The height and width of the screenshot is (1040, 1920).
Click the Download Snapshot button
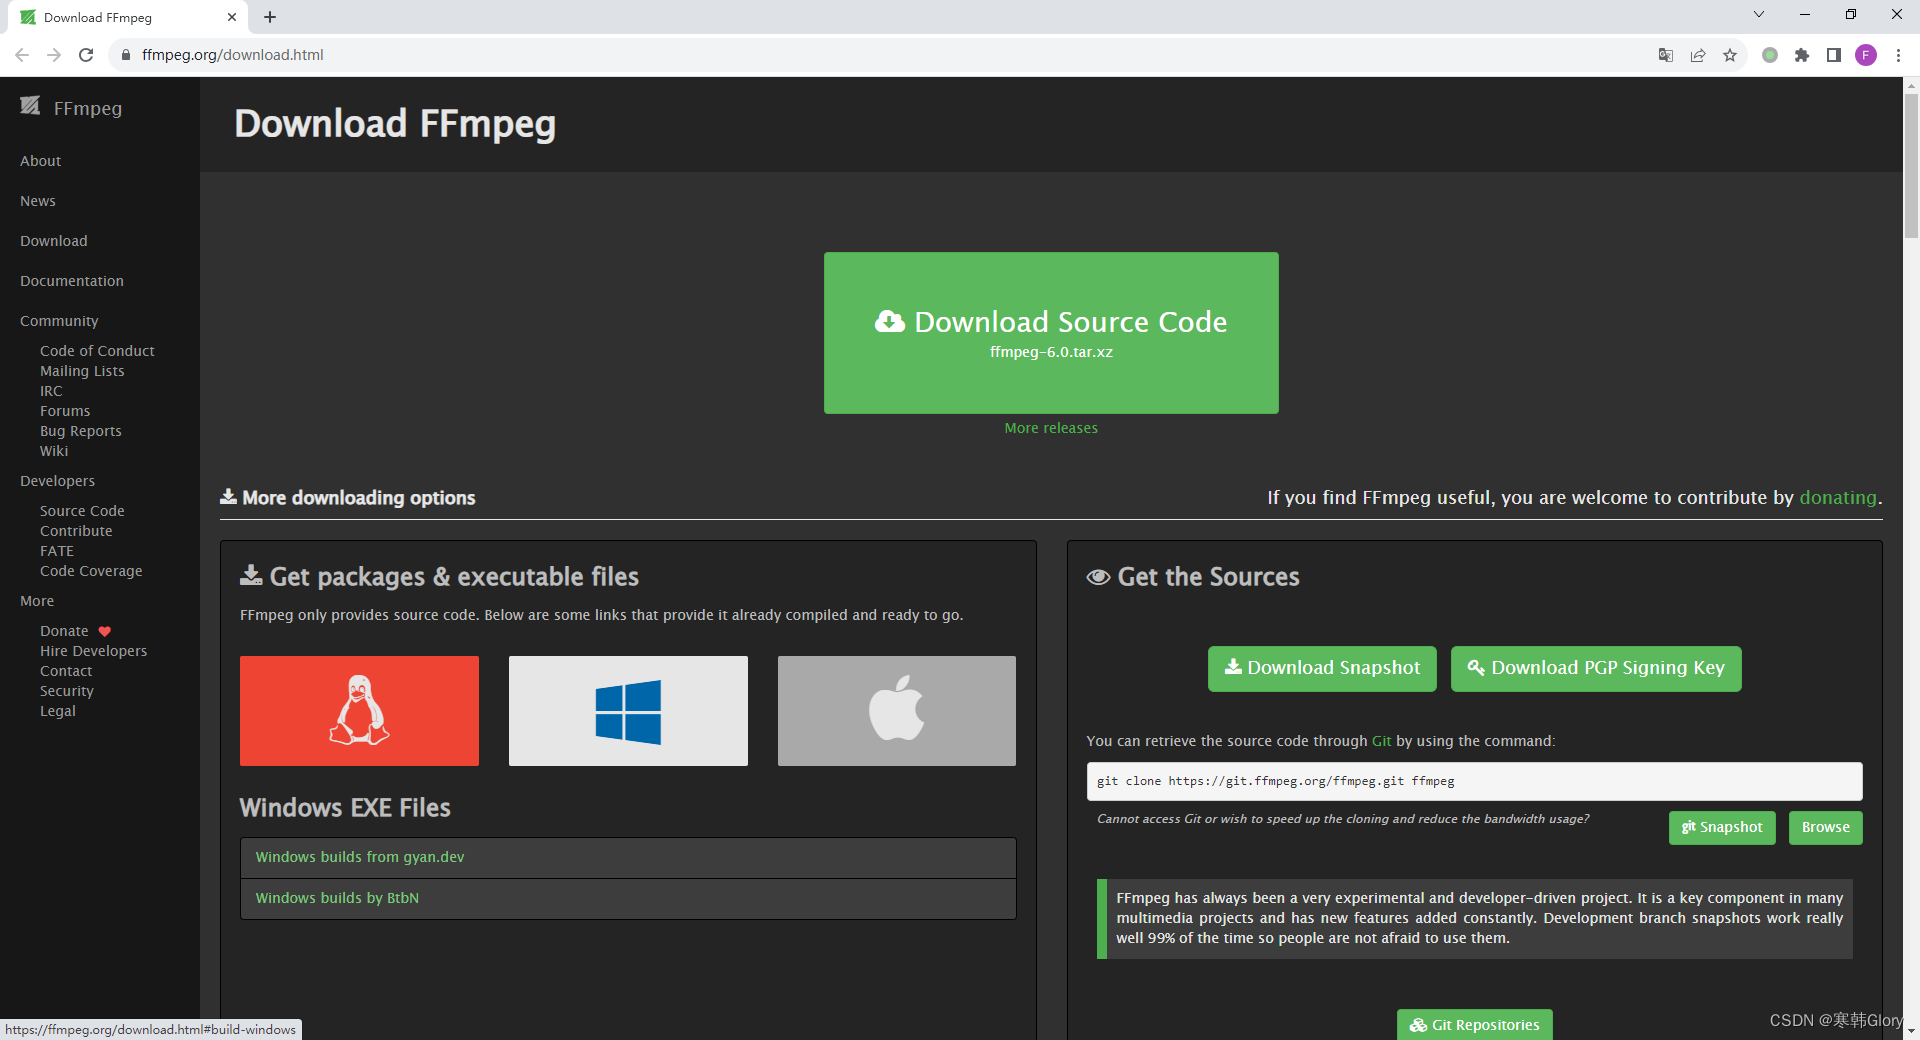coord(1321,668)
